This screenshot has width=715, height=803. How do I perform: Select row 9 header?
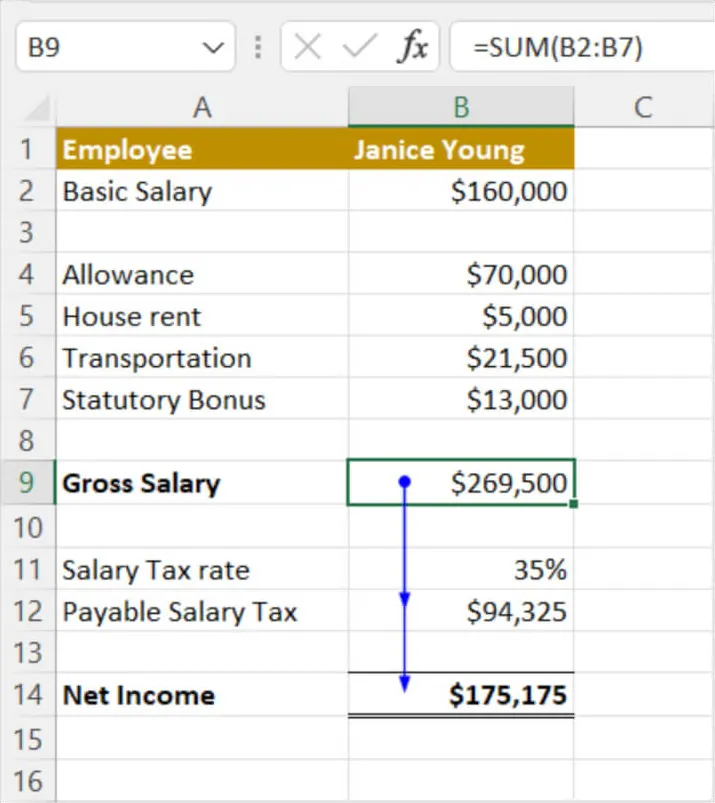27,483
